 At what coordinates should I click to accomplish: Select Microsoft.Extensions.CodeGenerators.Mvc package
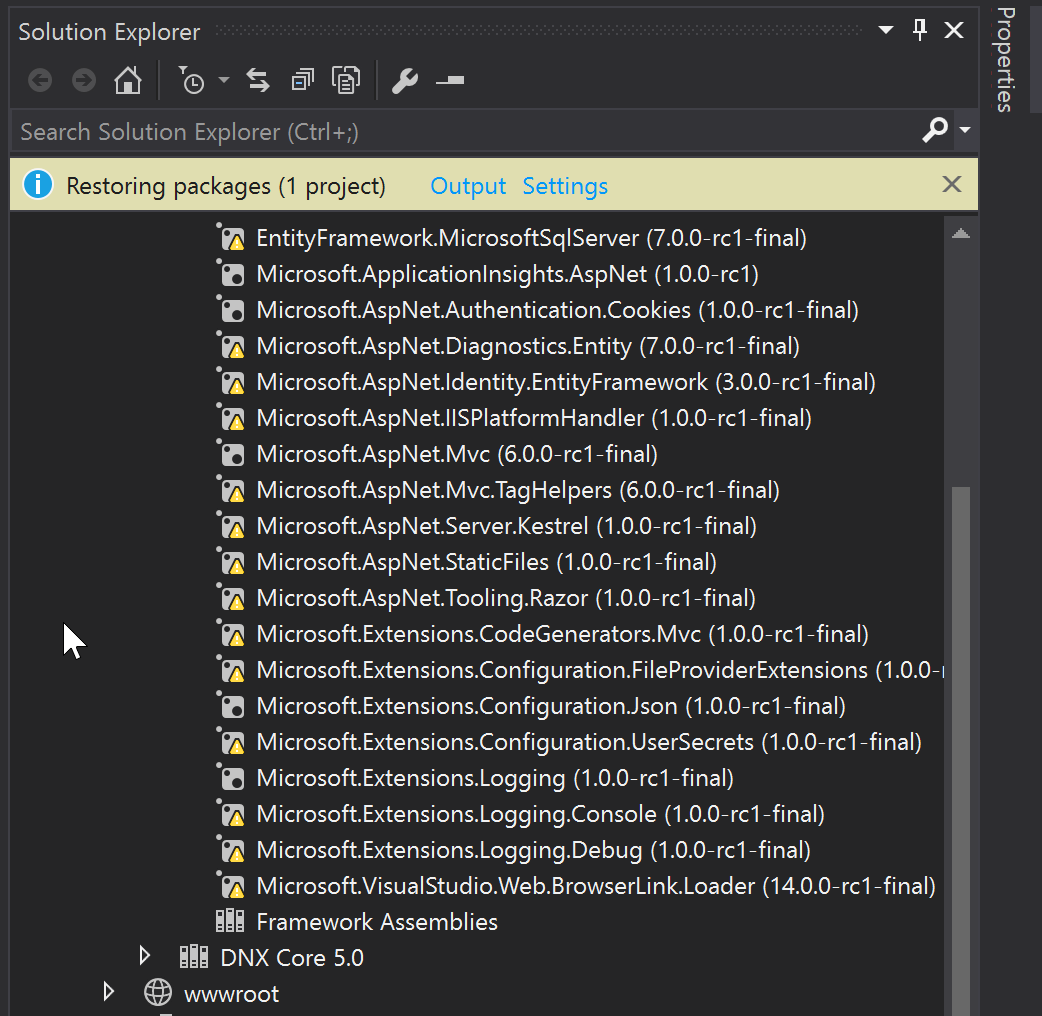click(562, 634)
